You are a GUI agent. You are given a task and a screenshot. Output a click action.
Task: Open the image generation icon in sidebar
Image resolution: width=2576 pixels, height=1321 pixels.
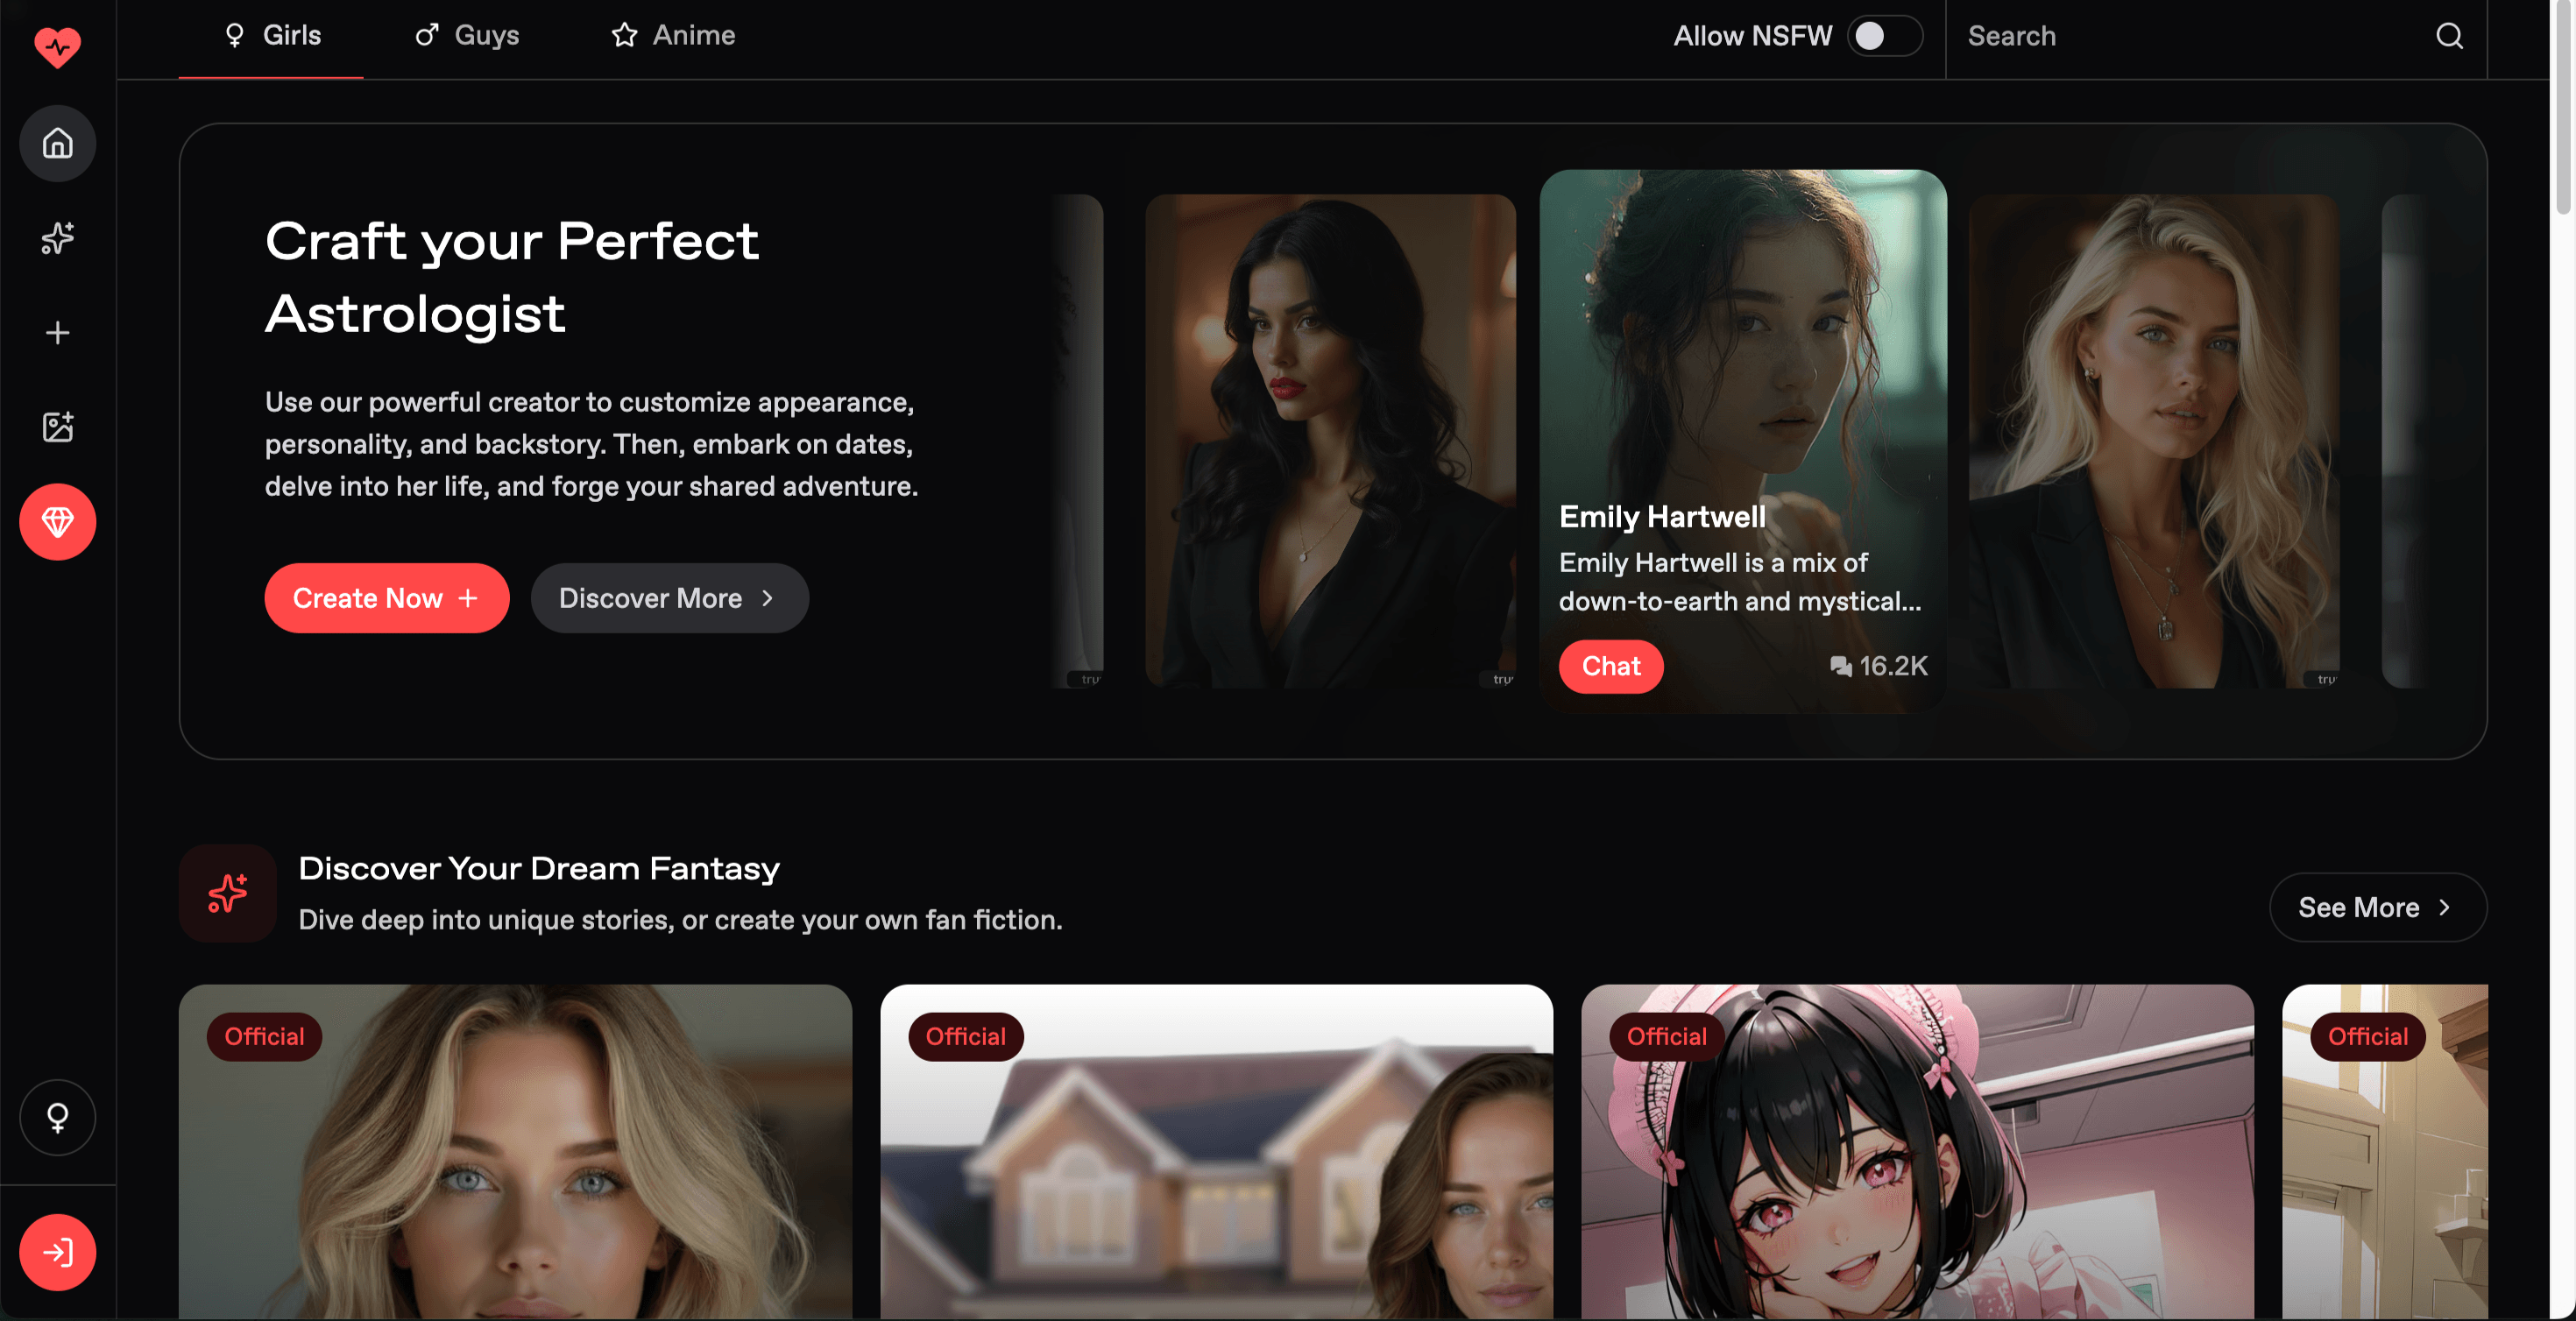tap(57, 425)
